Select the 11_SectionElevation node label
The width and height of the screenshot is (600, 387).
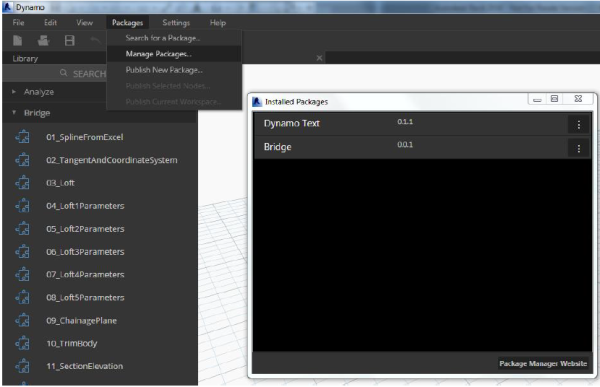click(x=85, y=366)
